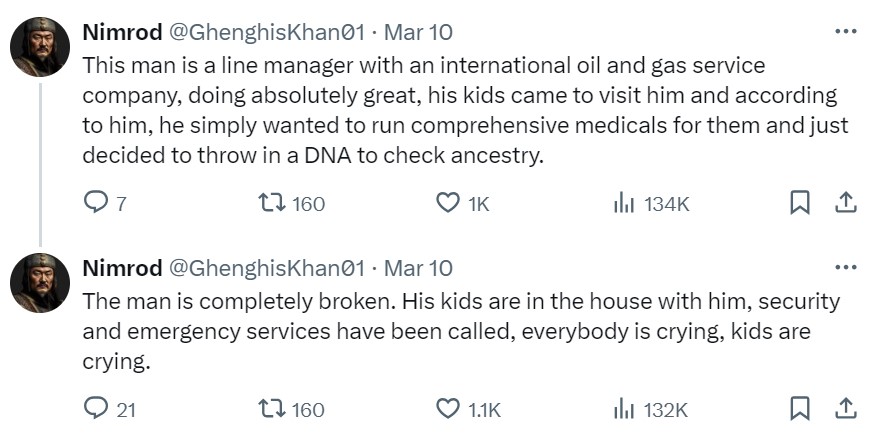Screen dimensions: 874x439
Task: Open Nimrod's profile name on first tweet
Action: tap(121, 32)
